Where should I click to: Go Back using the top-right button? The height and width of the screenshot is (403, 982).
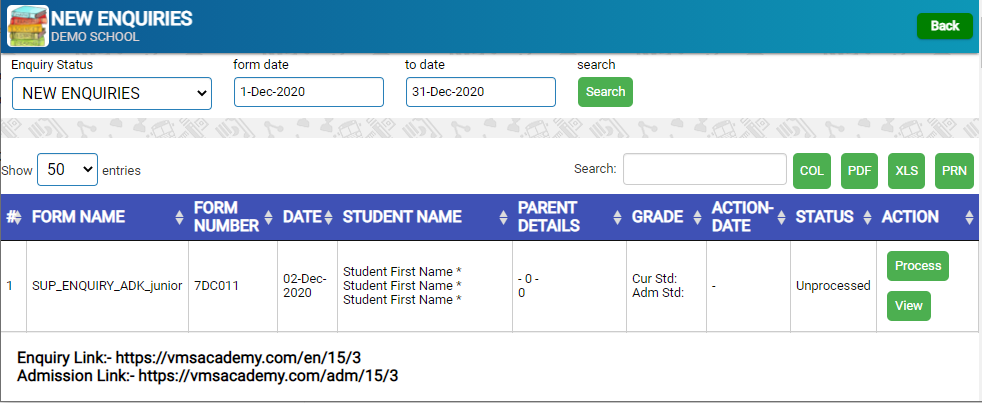pos(945,26)
